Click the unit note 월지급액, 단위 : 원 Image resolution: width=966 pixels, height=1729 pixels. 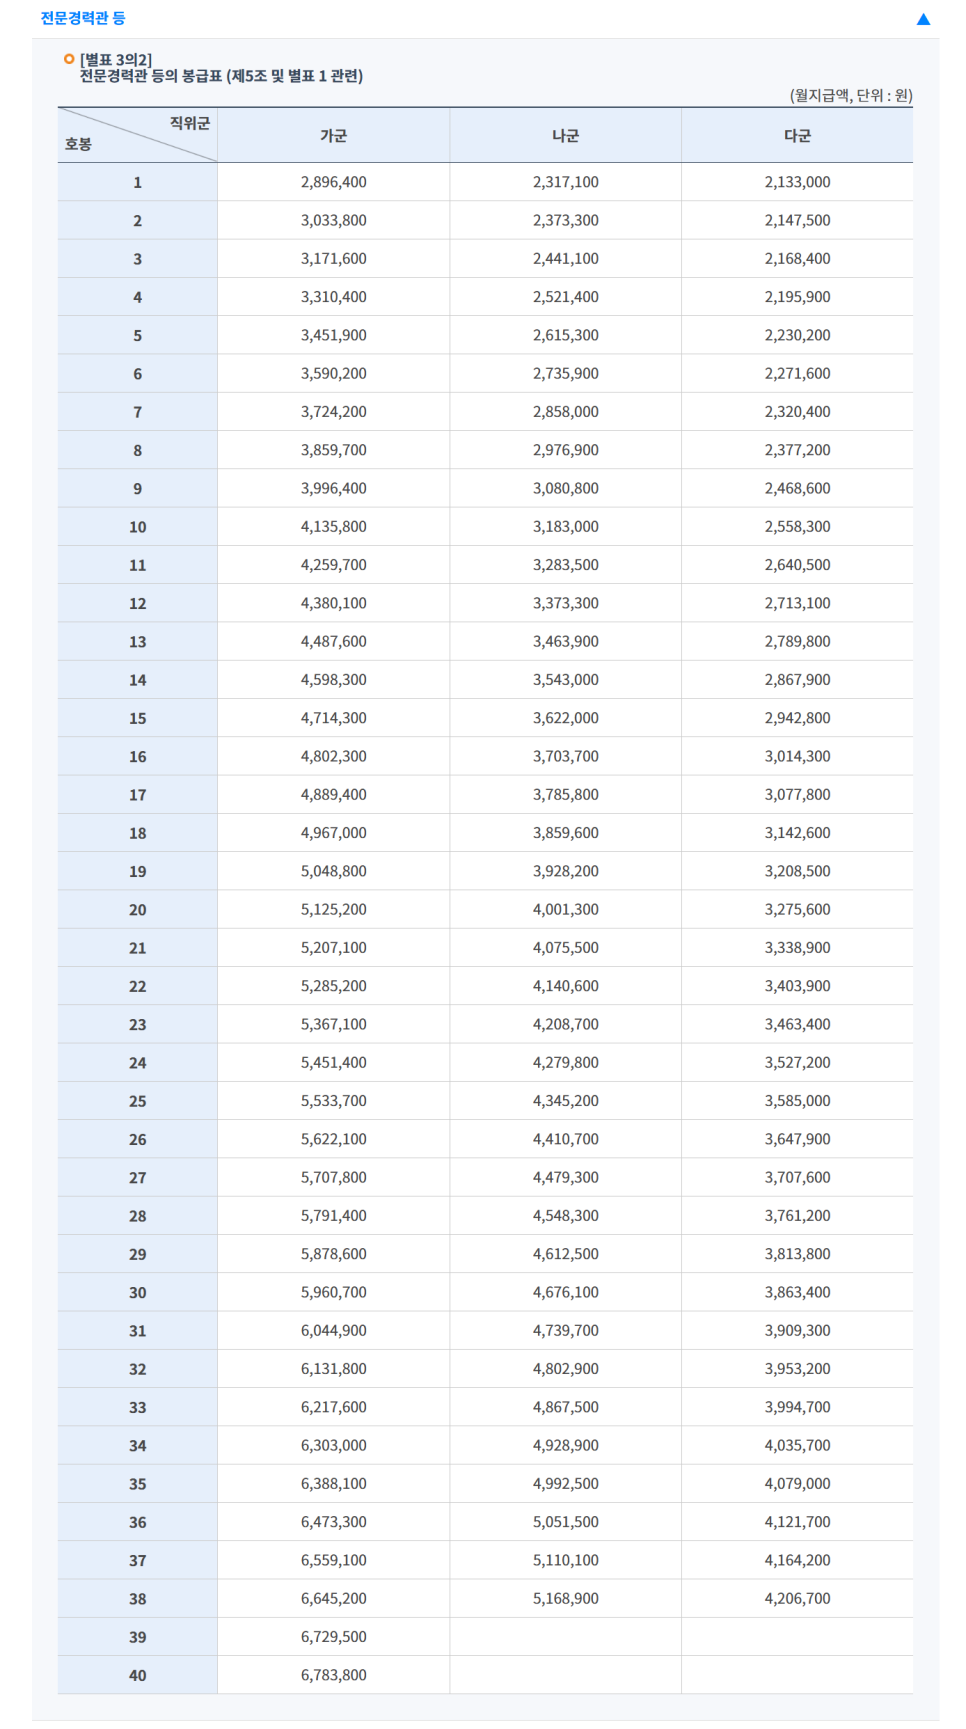click(x=851, y=96)
